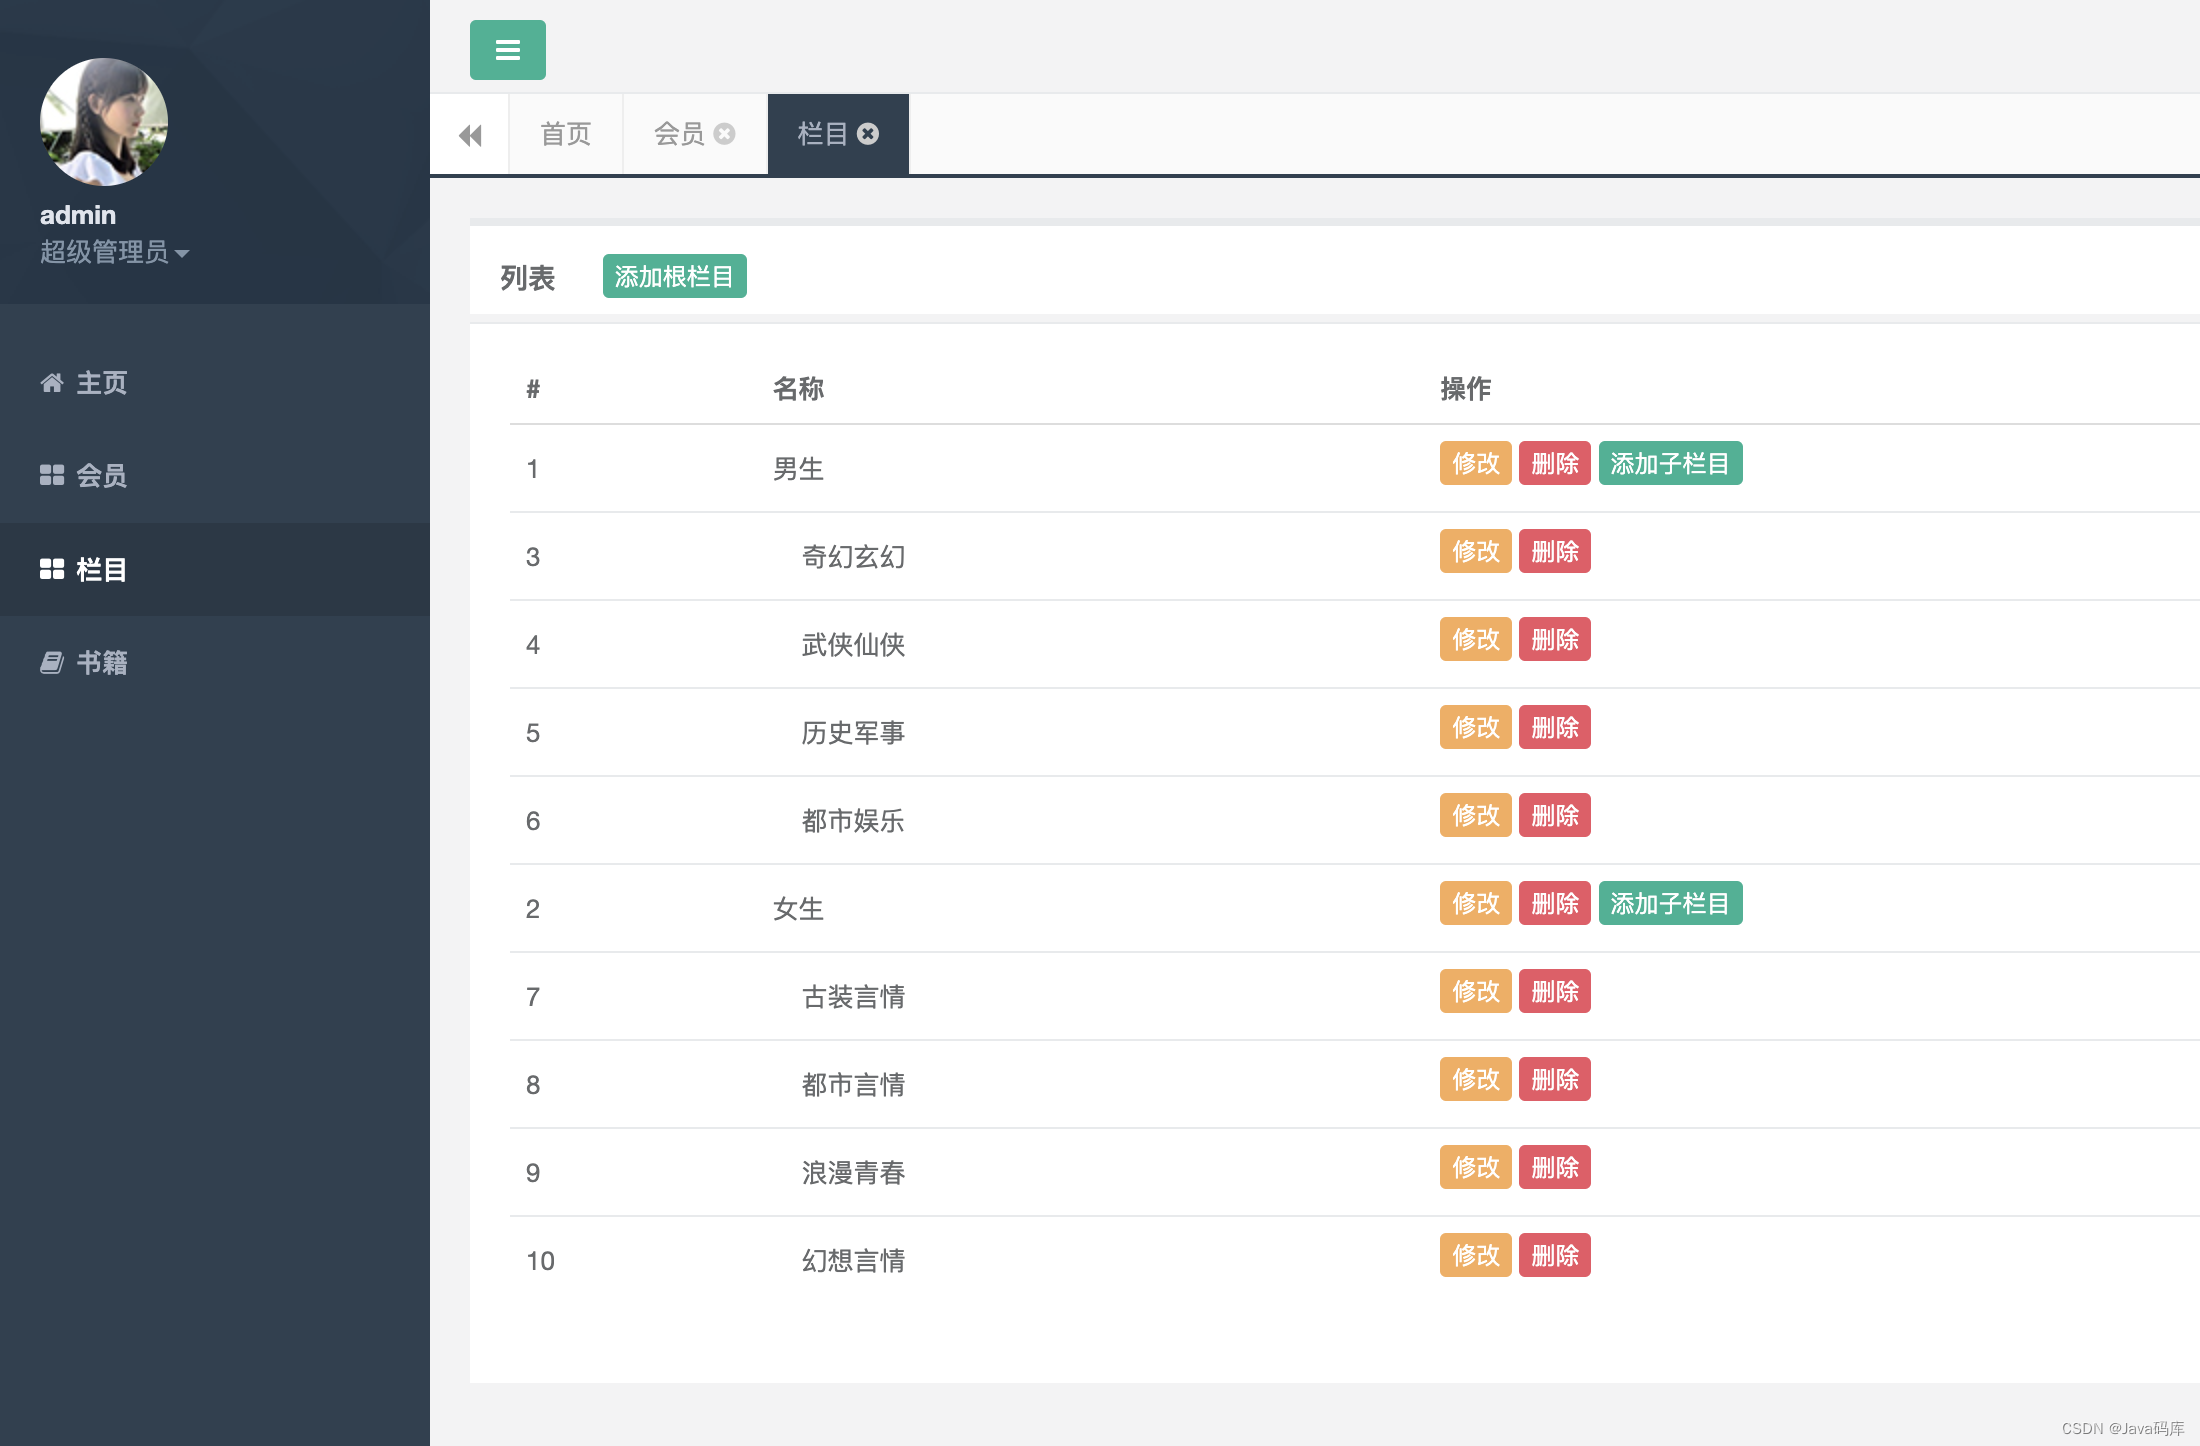Open 书籍 via the book icon in the sidebar
The image size is (2200, 1446).
pyautogui.click(x=52, y=662)
